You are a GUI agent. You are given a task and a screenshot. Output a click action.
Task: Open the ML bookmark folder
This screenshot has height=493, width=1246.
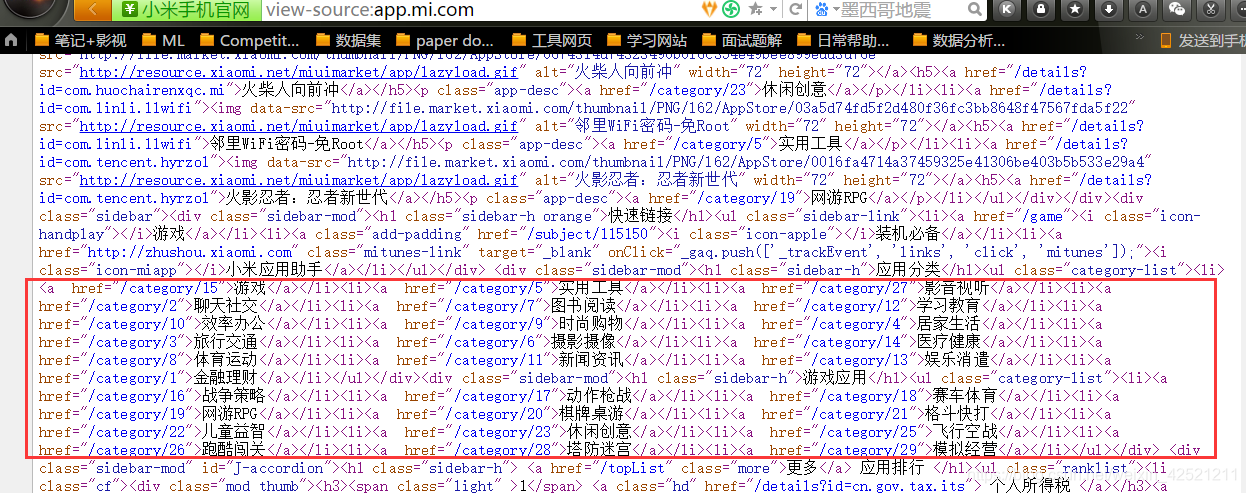pos(162,41)
